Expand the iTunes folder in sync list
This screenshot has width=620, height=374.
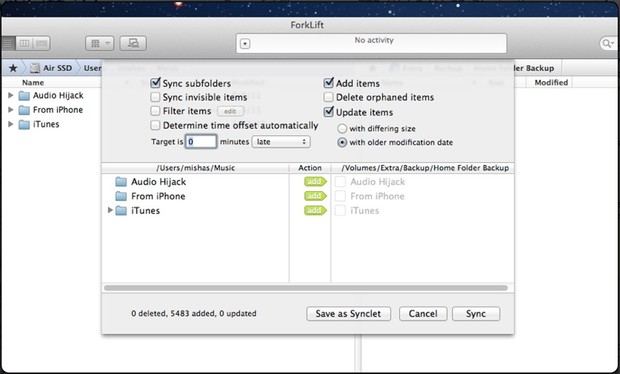pyautogui.click(x=110, y=210)
